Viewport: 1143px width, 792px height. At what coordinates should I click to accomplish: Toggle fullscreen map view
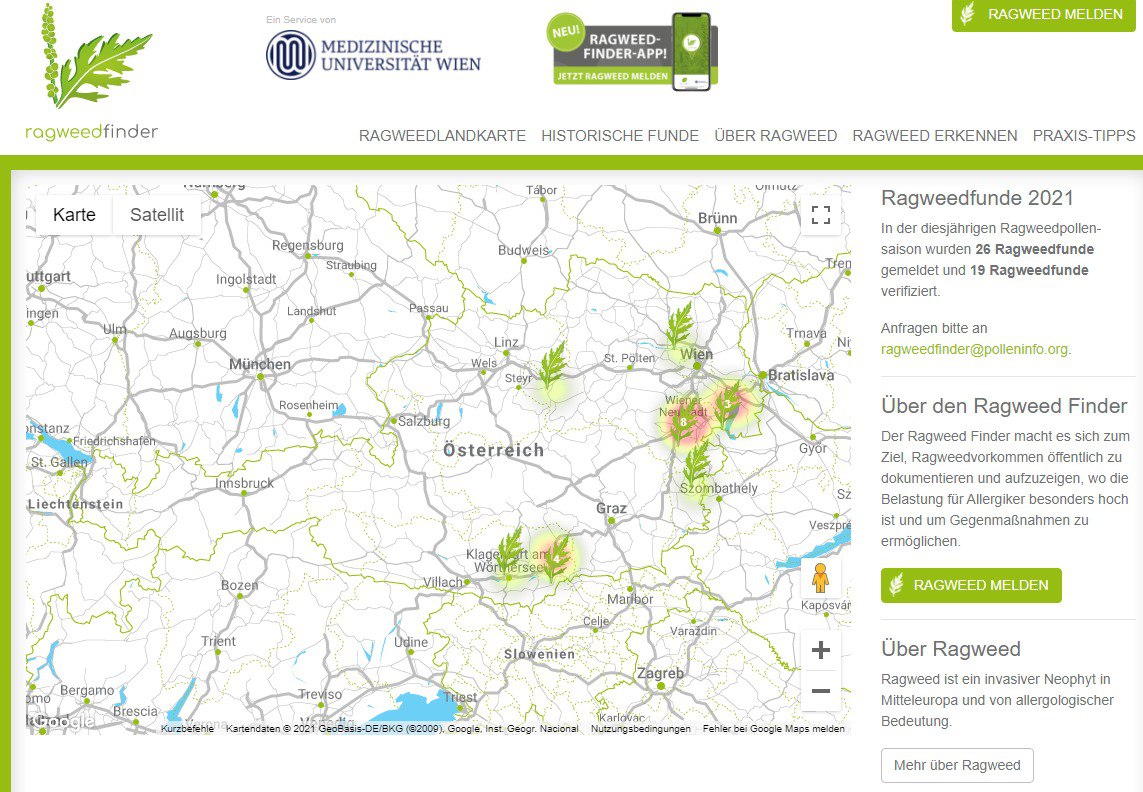821,214
